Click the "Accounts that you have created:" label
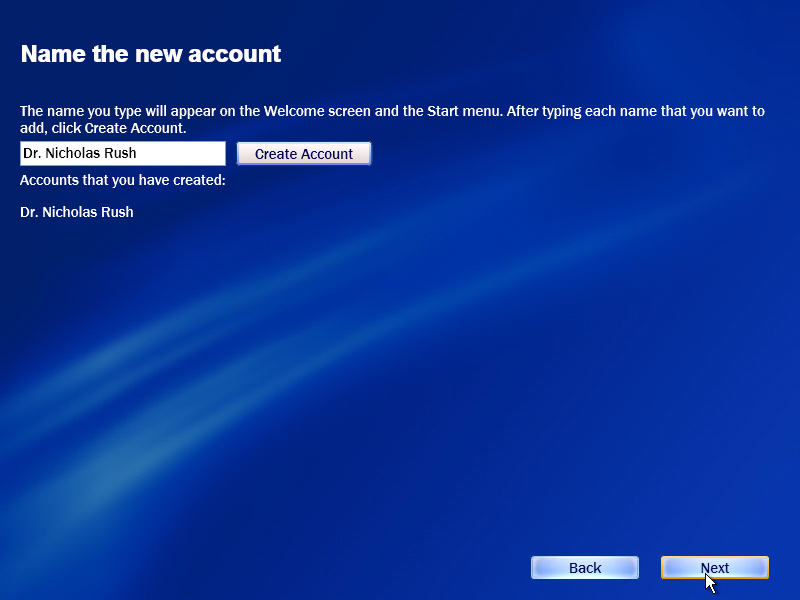 tap(122, 180)
